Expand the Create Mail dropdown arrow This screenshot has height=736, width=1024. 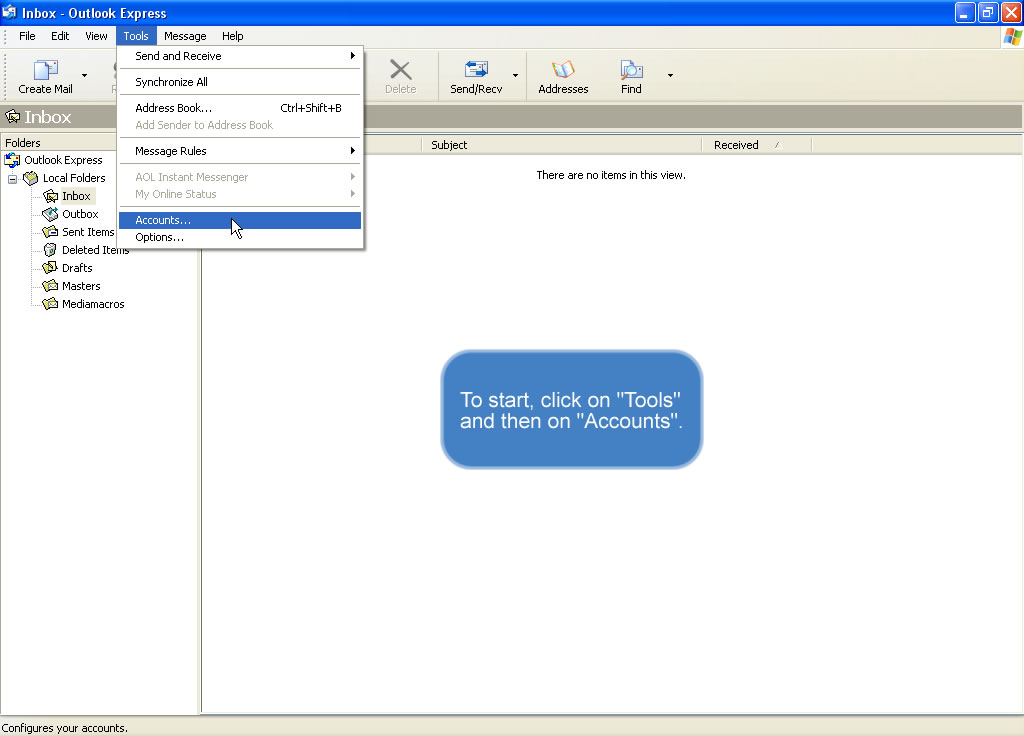click(84, 75)
